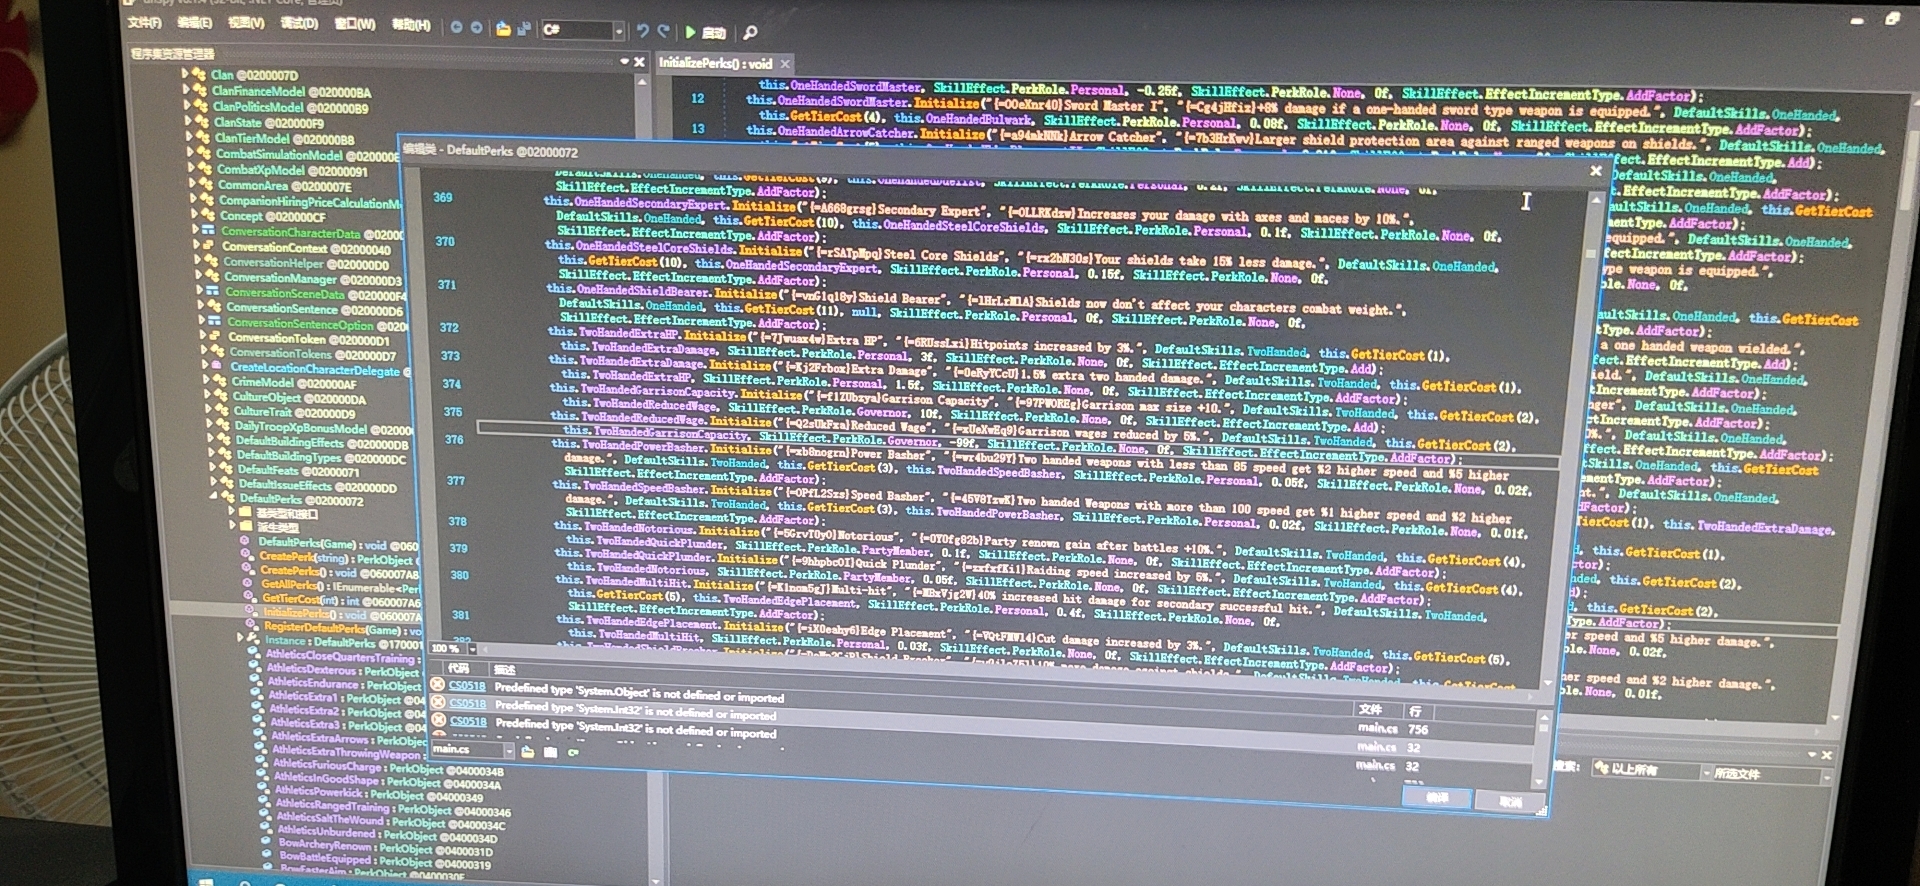The image size is (1920, 886).
Task: Open the File (文件) menu
Action: coord(144,22)
